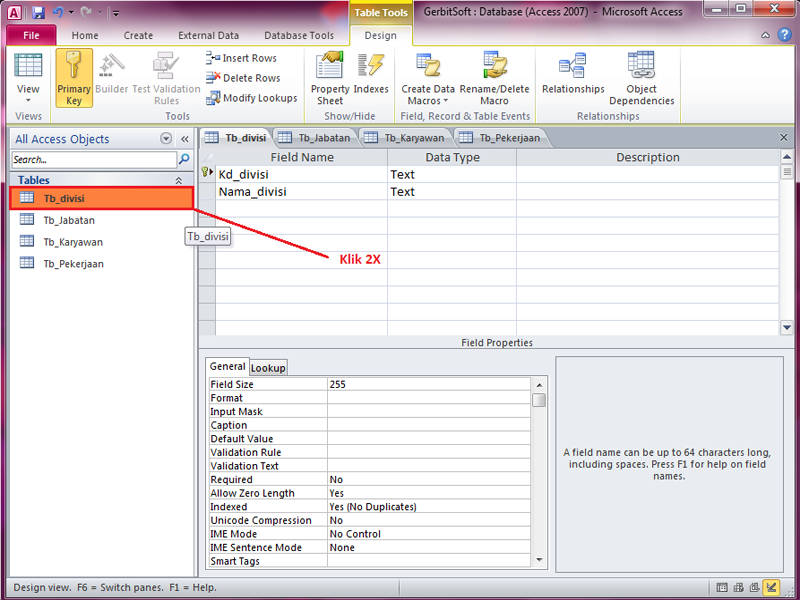Switch to Datasheet View from the status bar
This screenshot has height=600, width=800.
coord(722,587)
